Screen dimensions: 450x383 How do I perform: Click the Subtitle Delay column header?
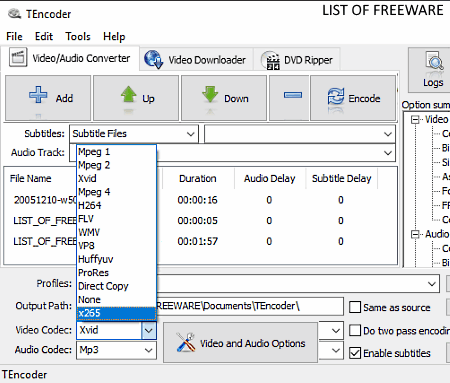(342, 178)
